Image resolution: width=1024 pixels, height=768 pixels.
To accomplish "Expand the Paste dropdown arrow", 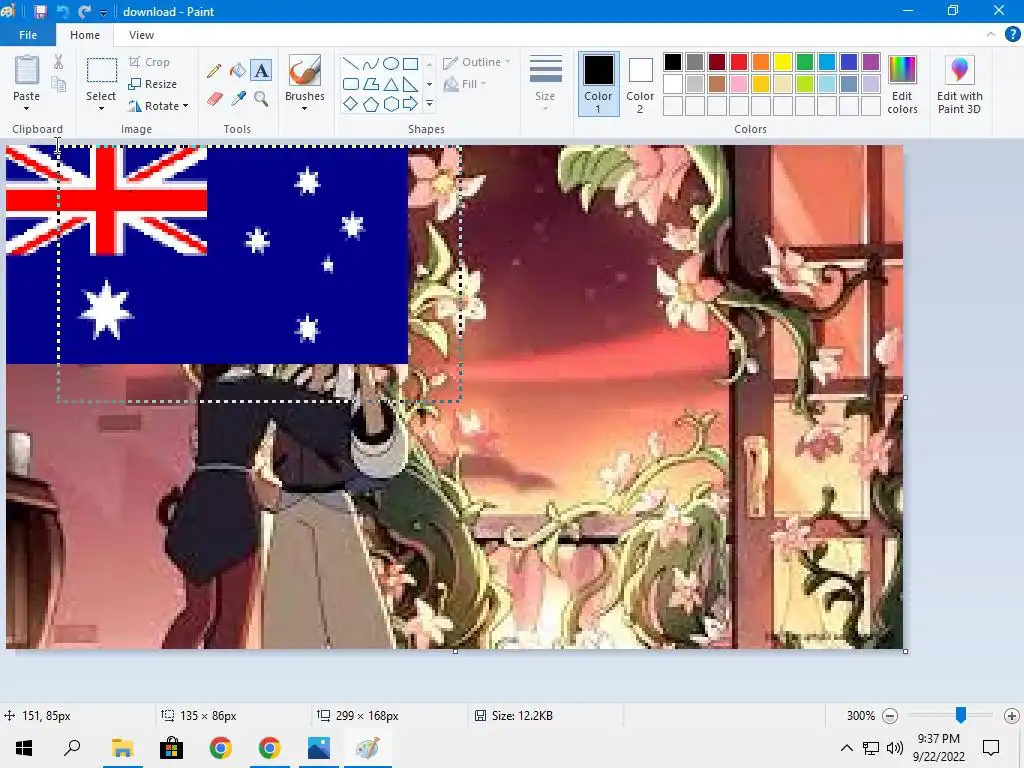I will [x=27, y=108].
